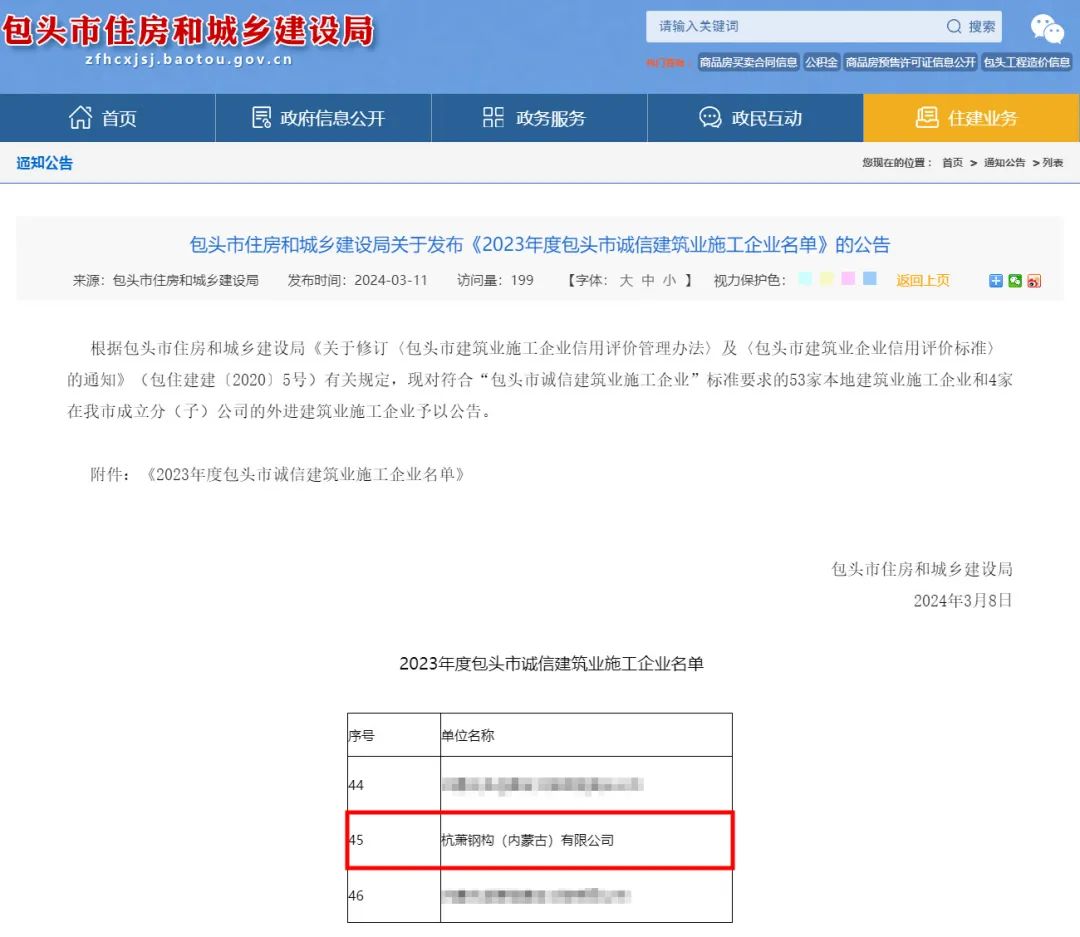The width and height of the screenshot is (1080, 937).
Task: Set font size to 小 (small)
Action: (669, 281)
